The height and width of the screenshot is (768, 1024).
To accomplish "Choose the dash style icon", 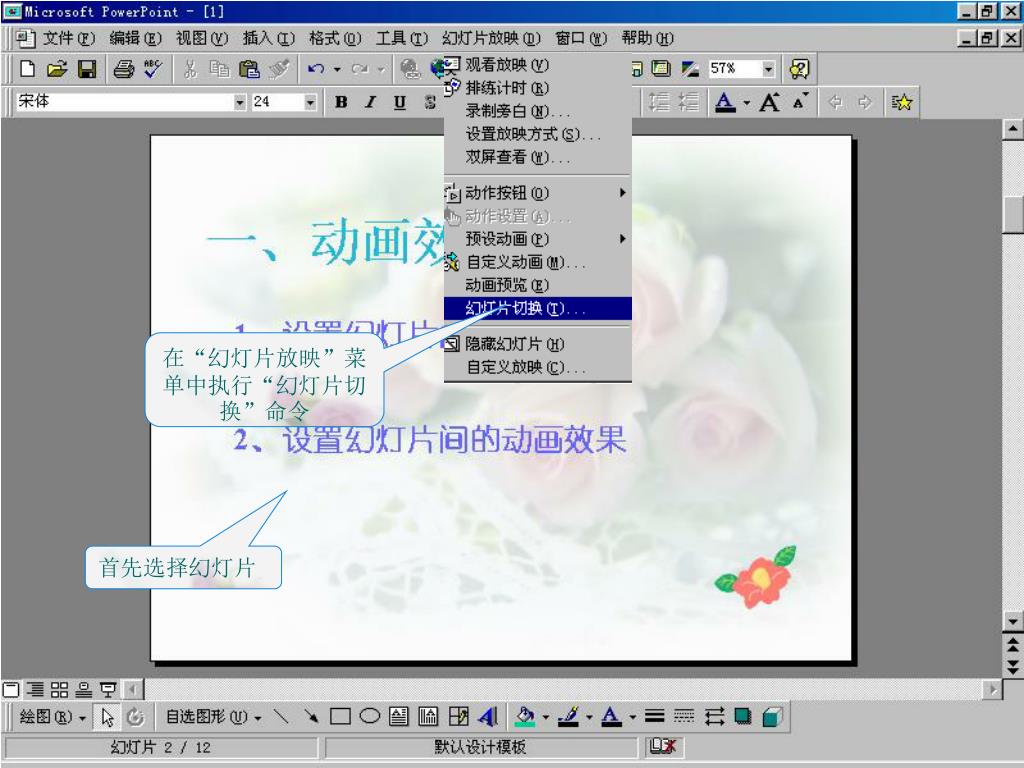I will (x=684, y=716).
